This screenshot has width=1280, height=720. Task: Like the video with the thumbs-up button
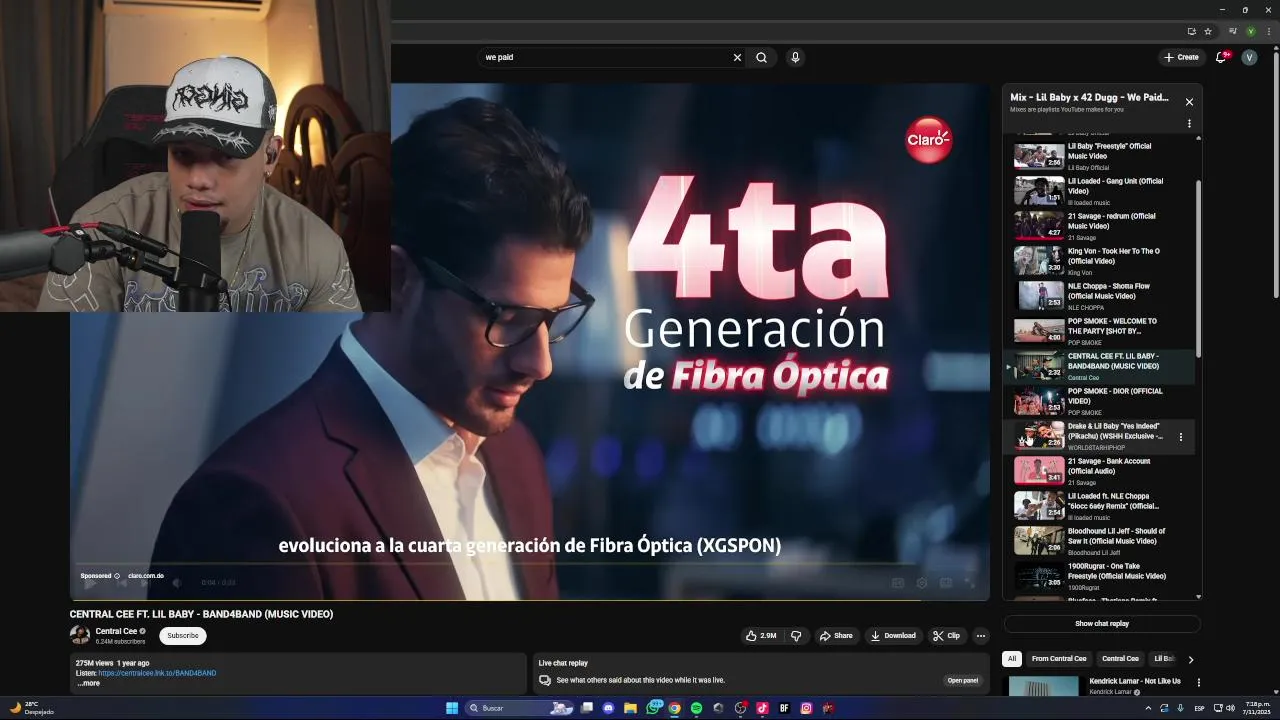[x=760, y=636]
